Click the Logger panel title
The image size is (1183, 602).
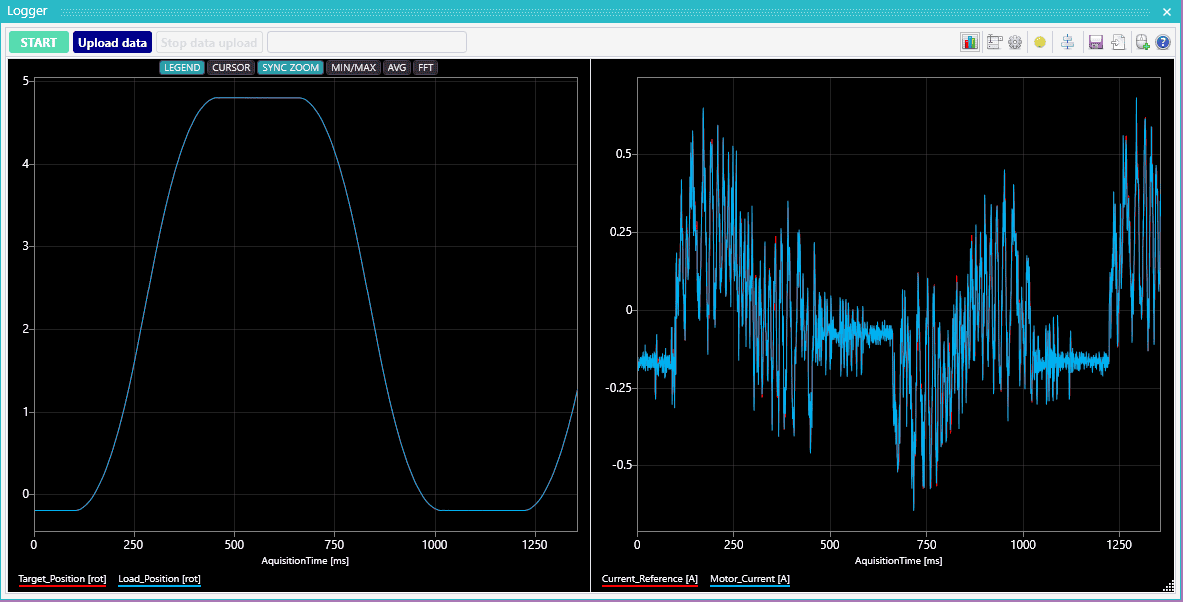pos(27,11)
